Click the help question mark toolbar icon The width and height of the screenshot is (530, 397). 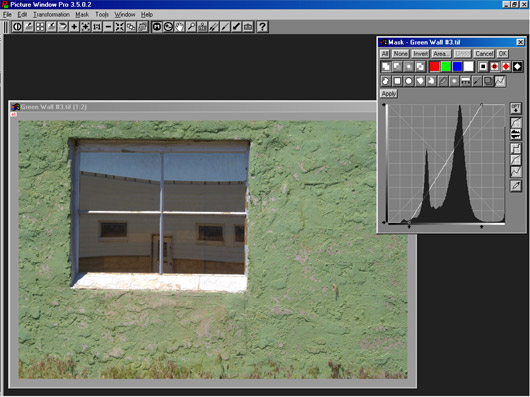(x=262, y=27)
